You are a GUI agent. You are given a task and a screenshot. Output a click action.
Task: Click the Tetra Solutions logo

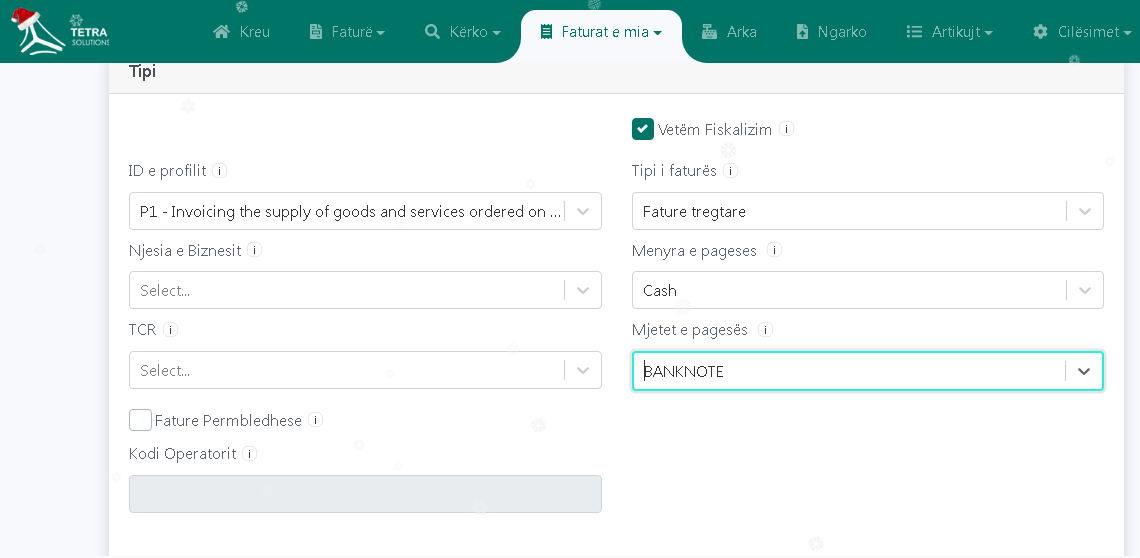tap(60, 31)
